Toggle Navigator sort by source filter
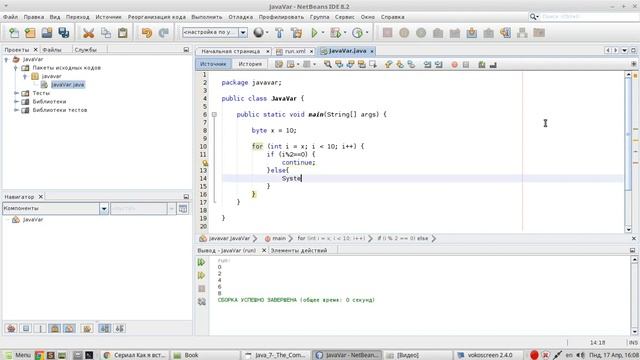 pos(120,328)
